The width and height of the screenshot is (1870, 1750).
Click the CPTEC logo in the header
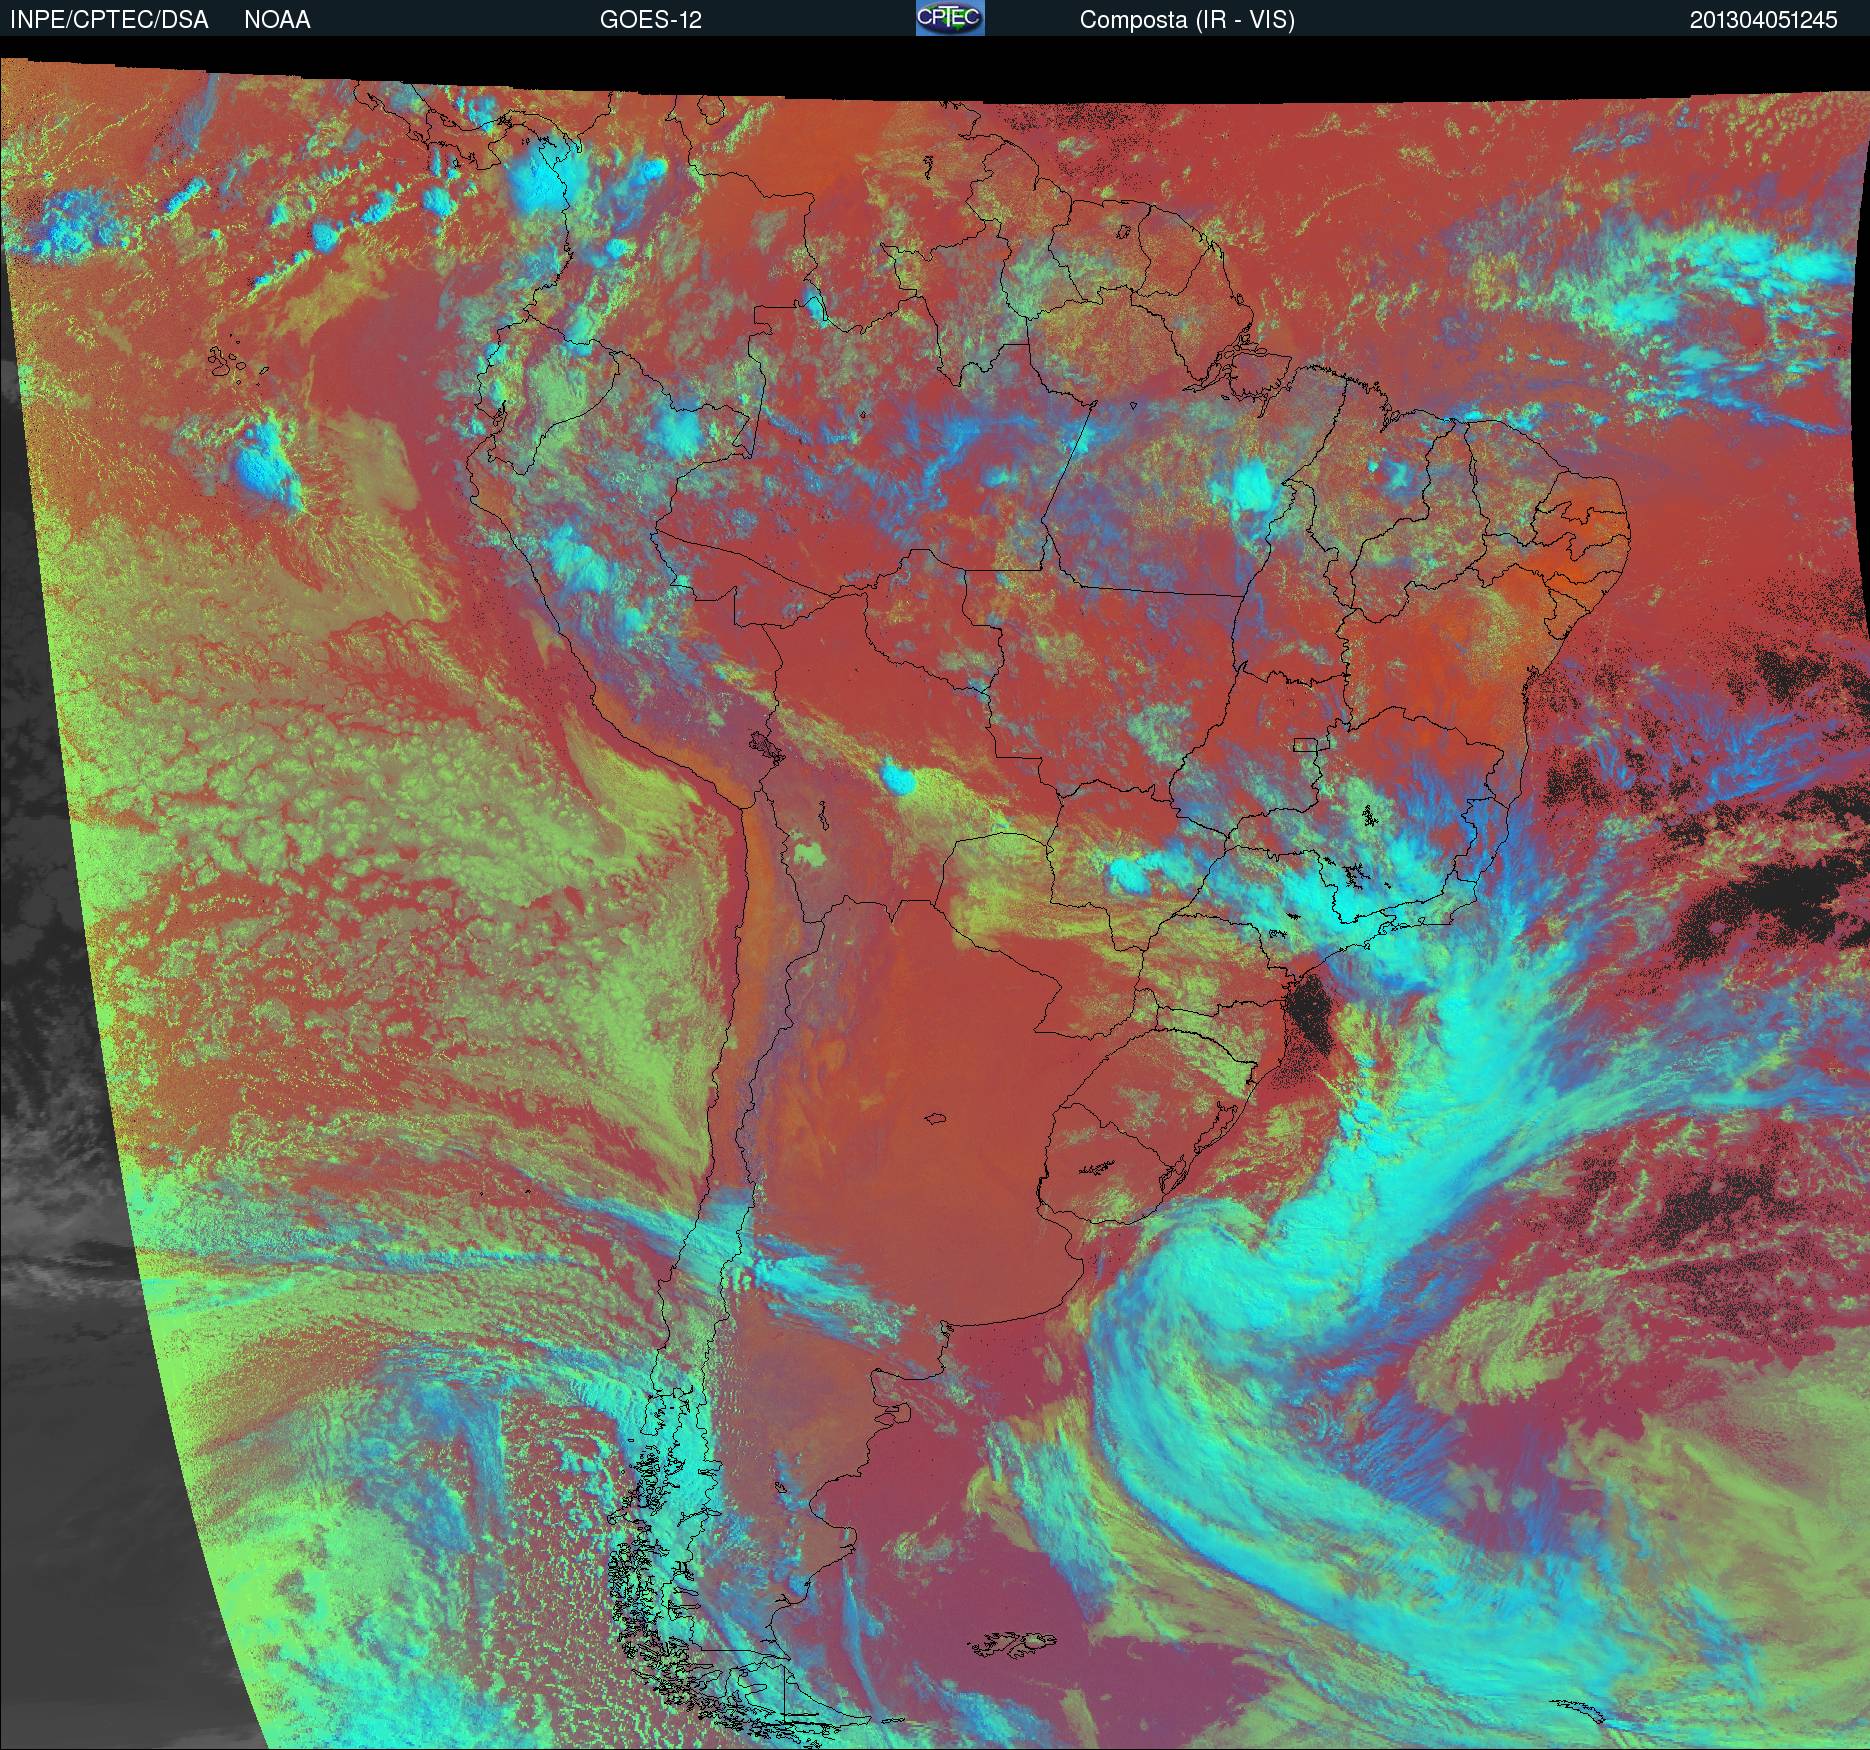[950, 18]
